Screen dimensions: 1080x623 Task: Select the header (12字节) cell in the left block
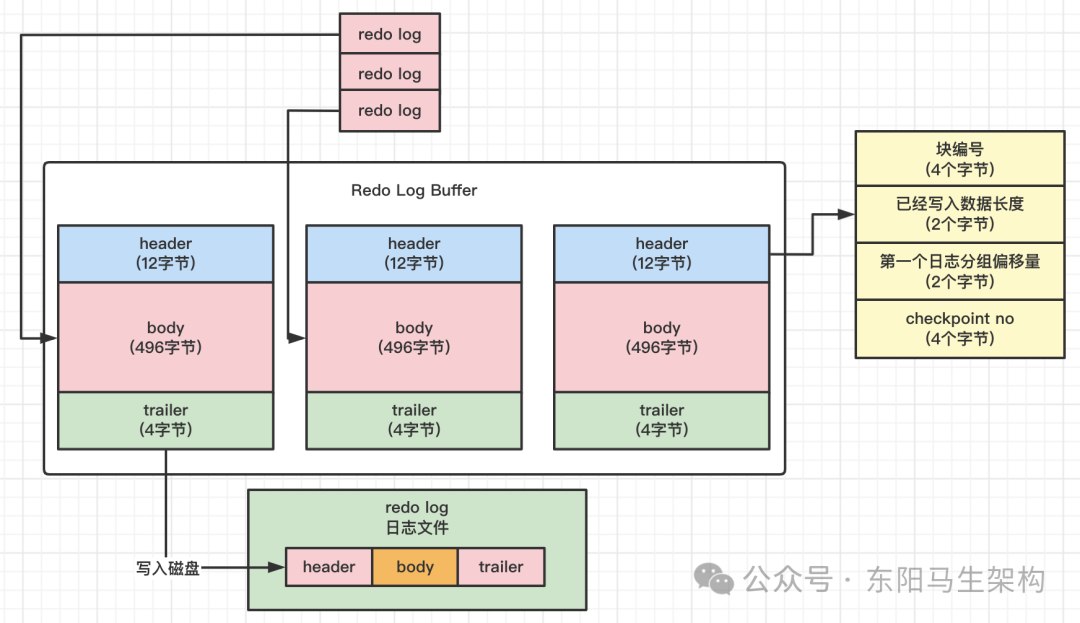(165, 253)
